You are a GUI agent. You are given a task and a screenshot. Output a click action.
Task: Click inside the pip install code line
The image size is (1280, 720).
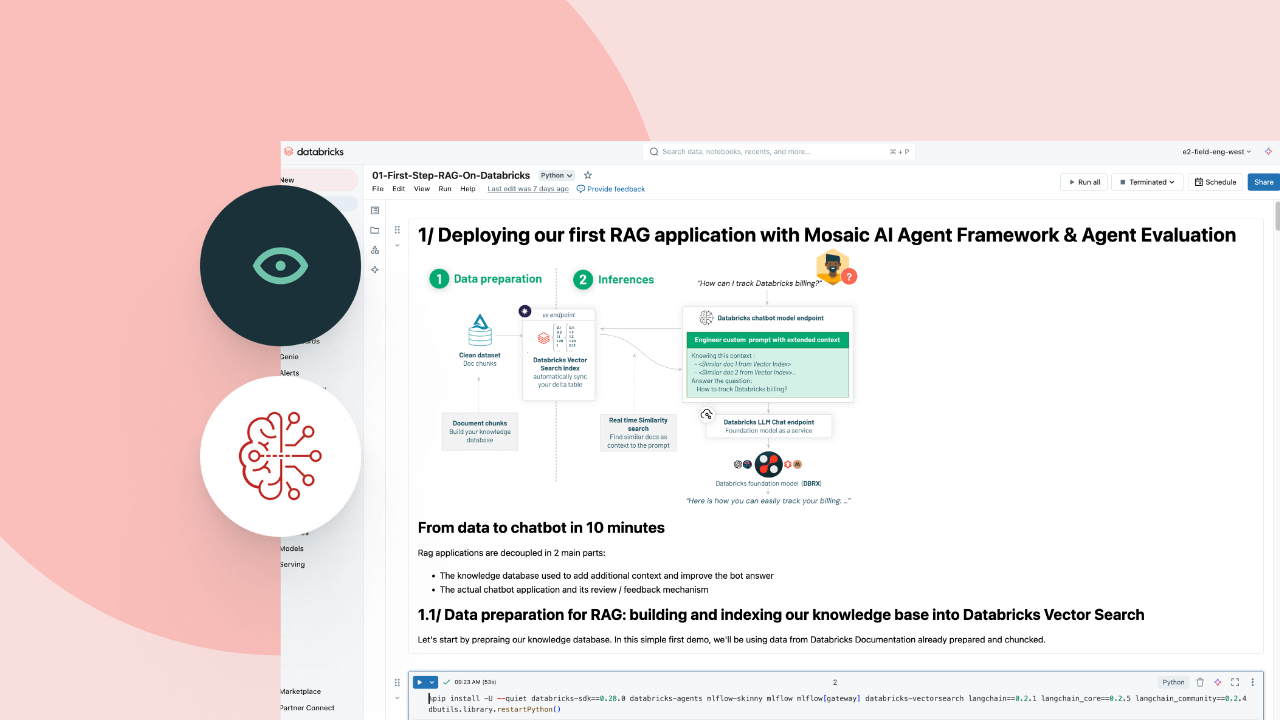(837, 698)
